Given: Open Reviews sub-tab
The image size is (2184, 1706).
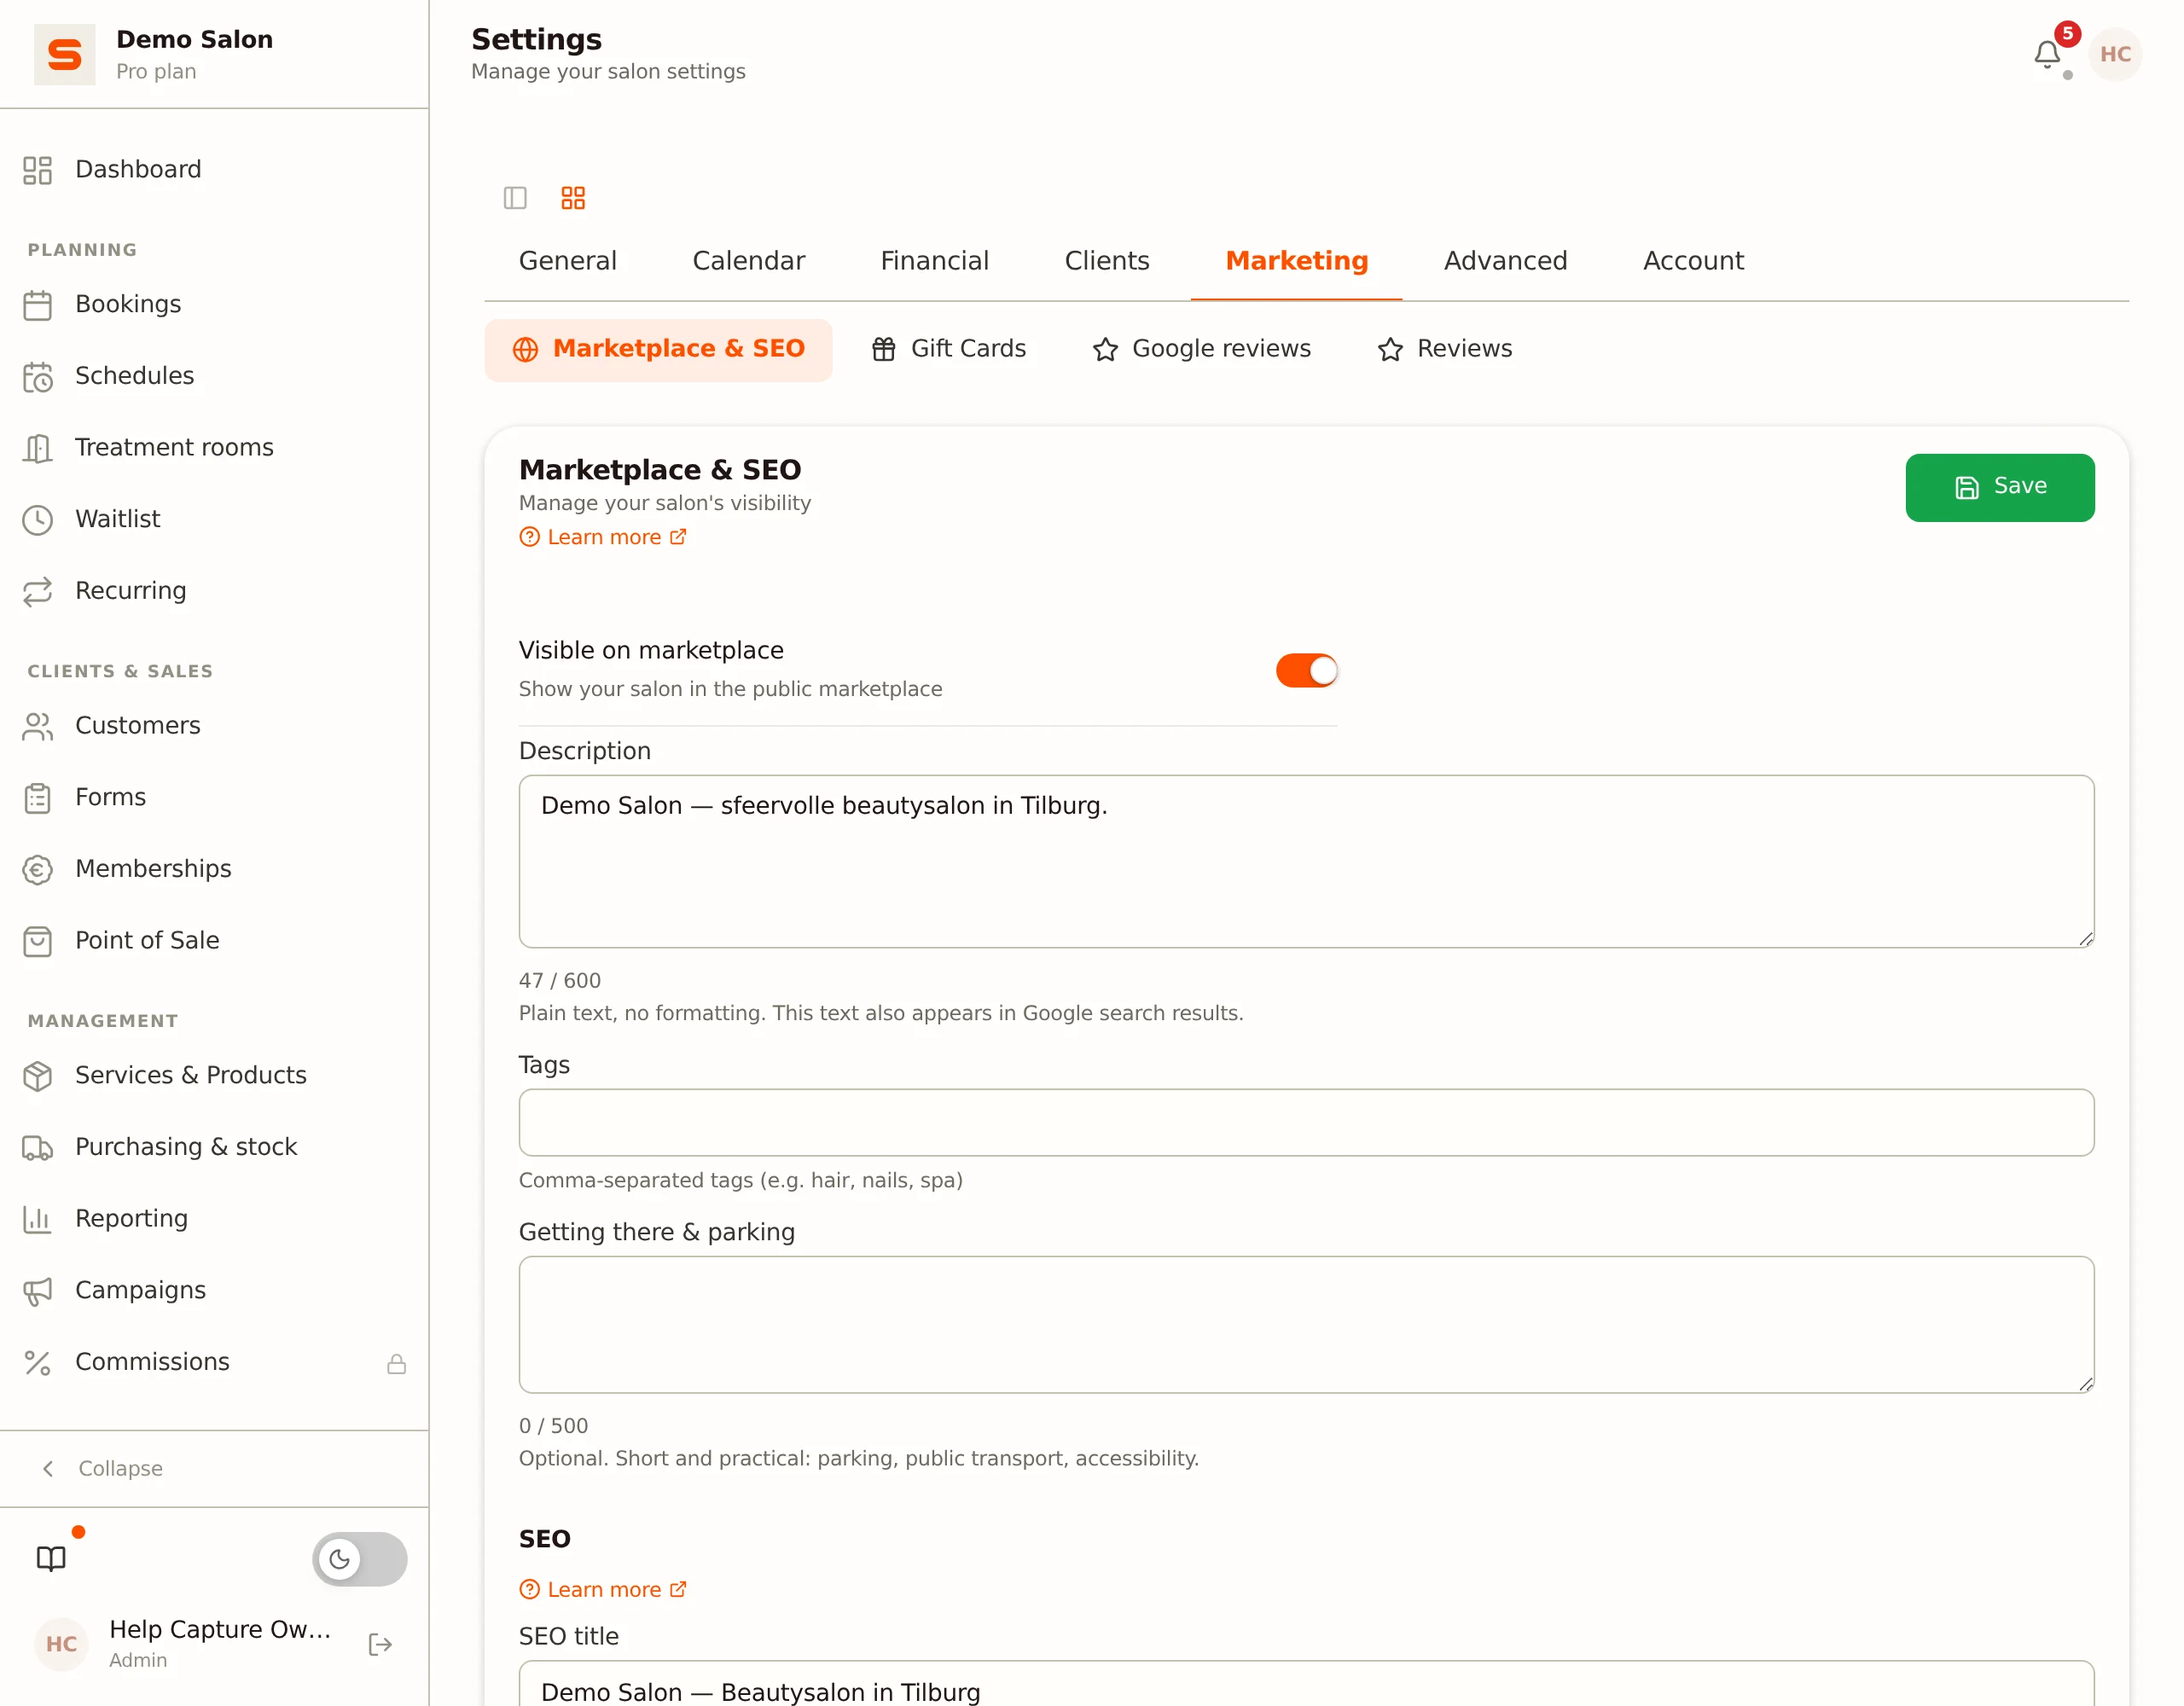Looking at the screenshot, I should (x=1444, y=349).
